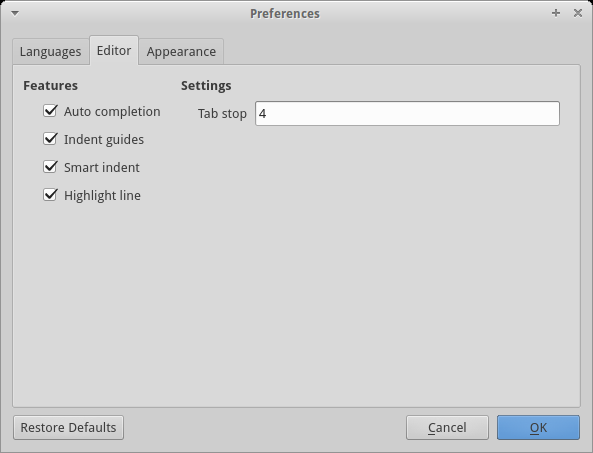Click the Tab stop label
593x453 pixels.
coord(222,113)
